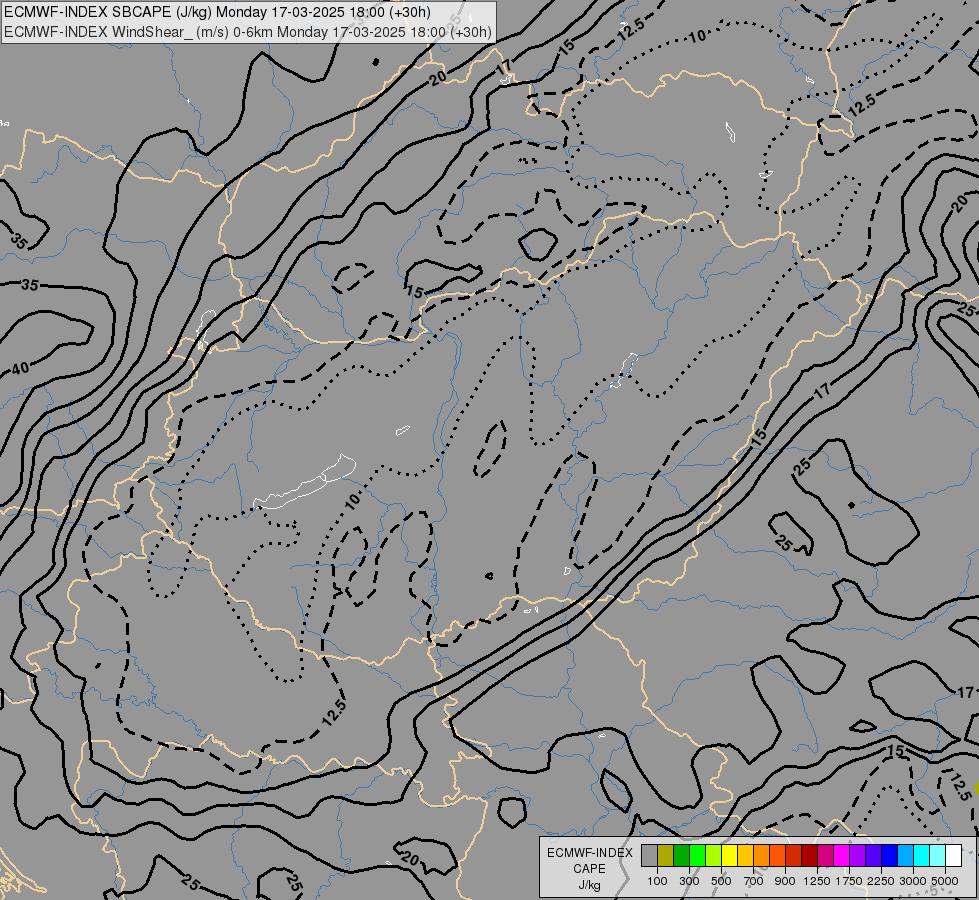
Task: Click the legend unit J/kg
Action: 589,886
